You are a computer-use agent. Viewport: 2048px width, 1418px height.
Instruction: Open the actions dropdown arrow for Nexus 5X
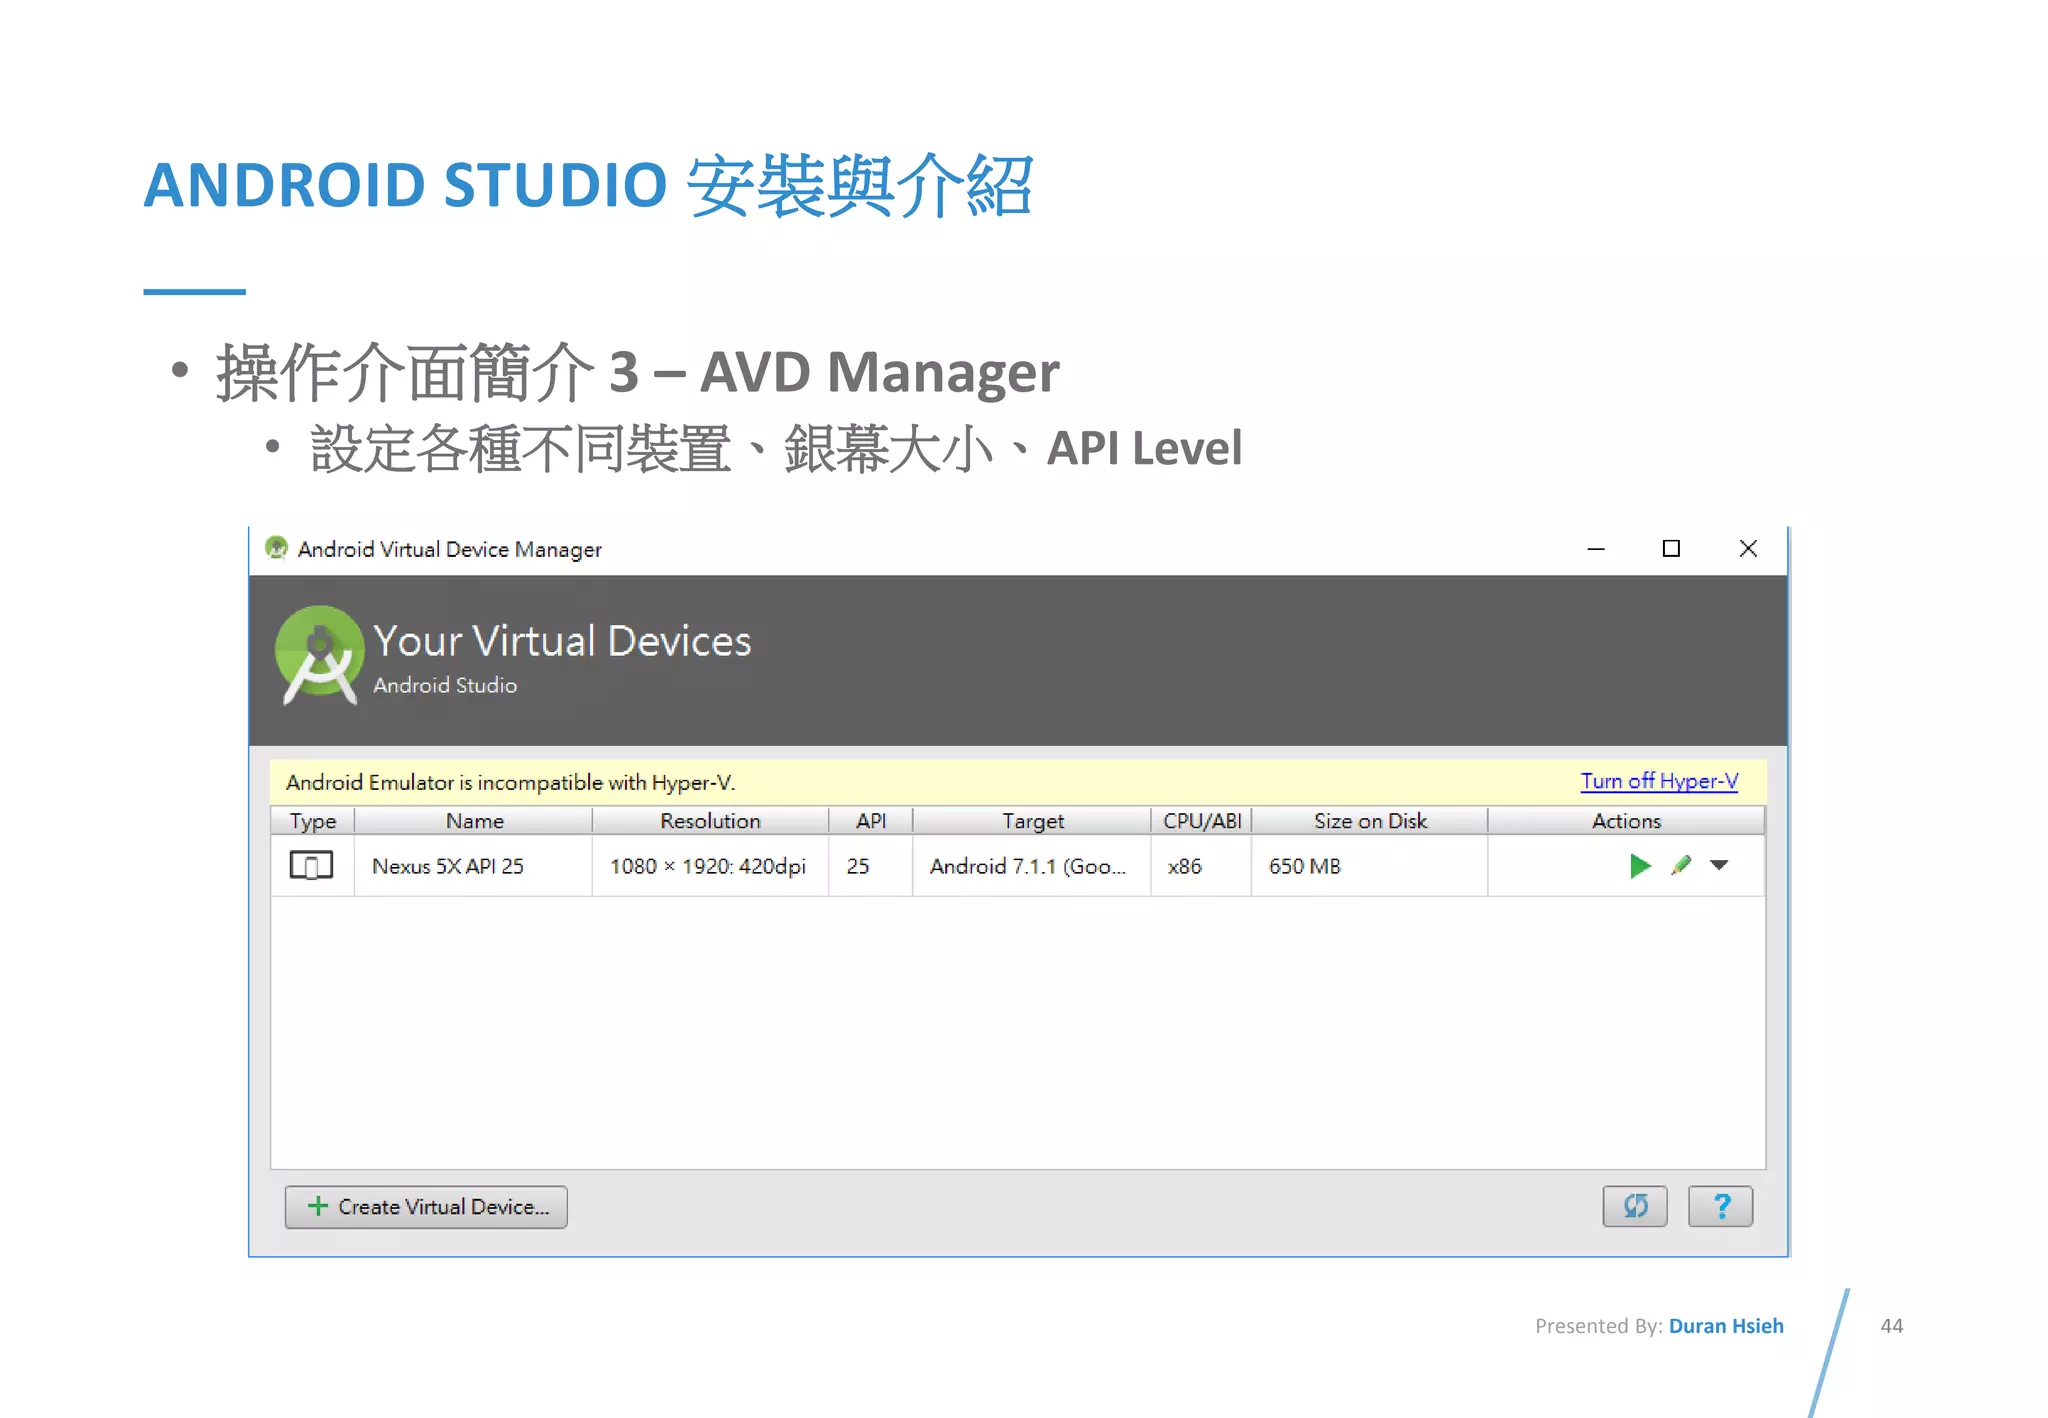pos(1719,865)
